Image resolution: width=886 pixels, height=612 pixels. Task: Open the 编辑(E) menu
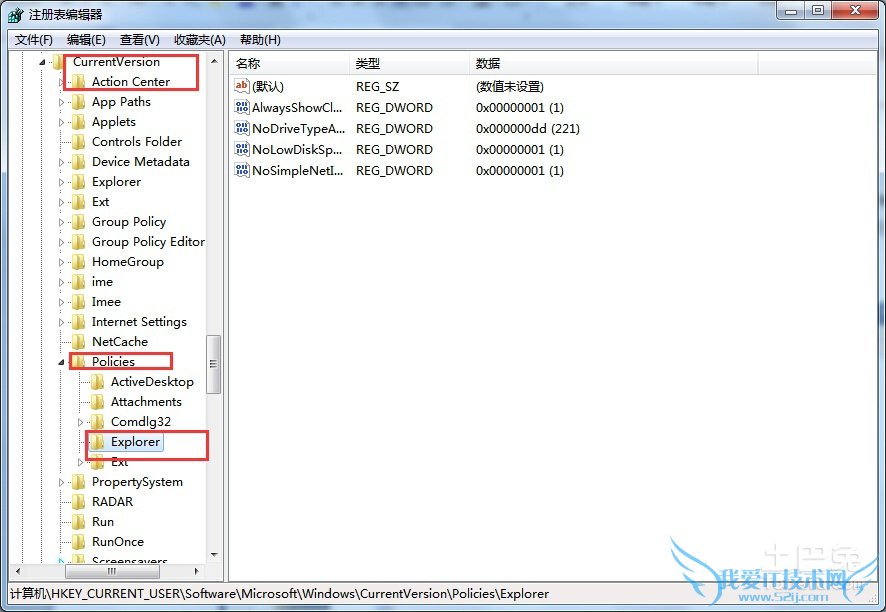point(86,40)
